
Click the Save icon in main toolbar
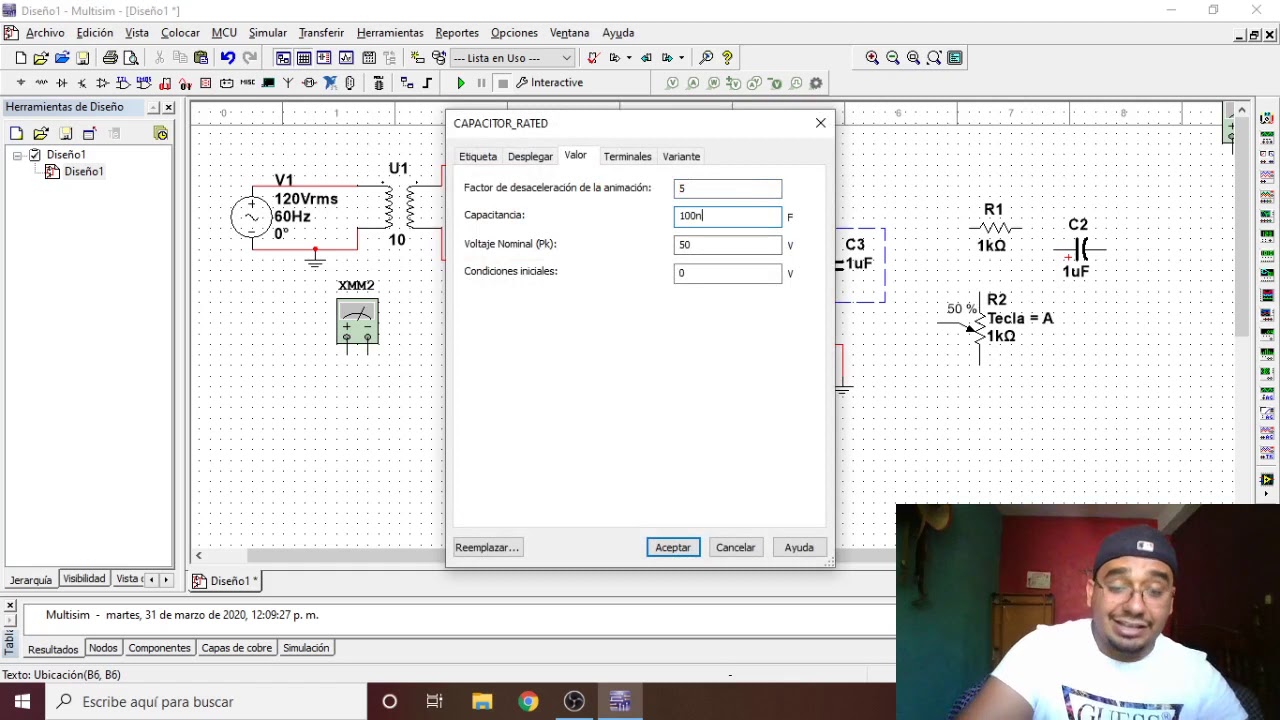(83, 58)
